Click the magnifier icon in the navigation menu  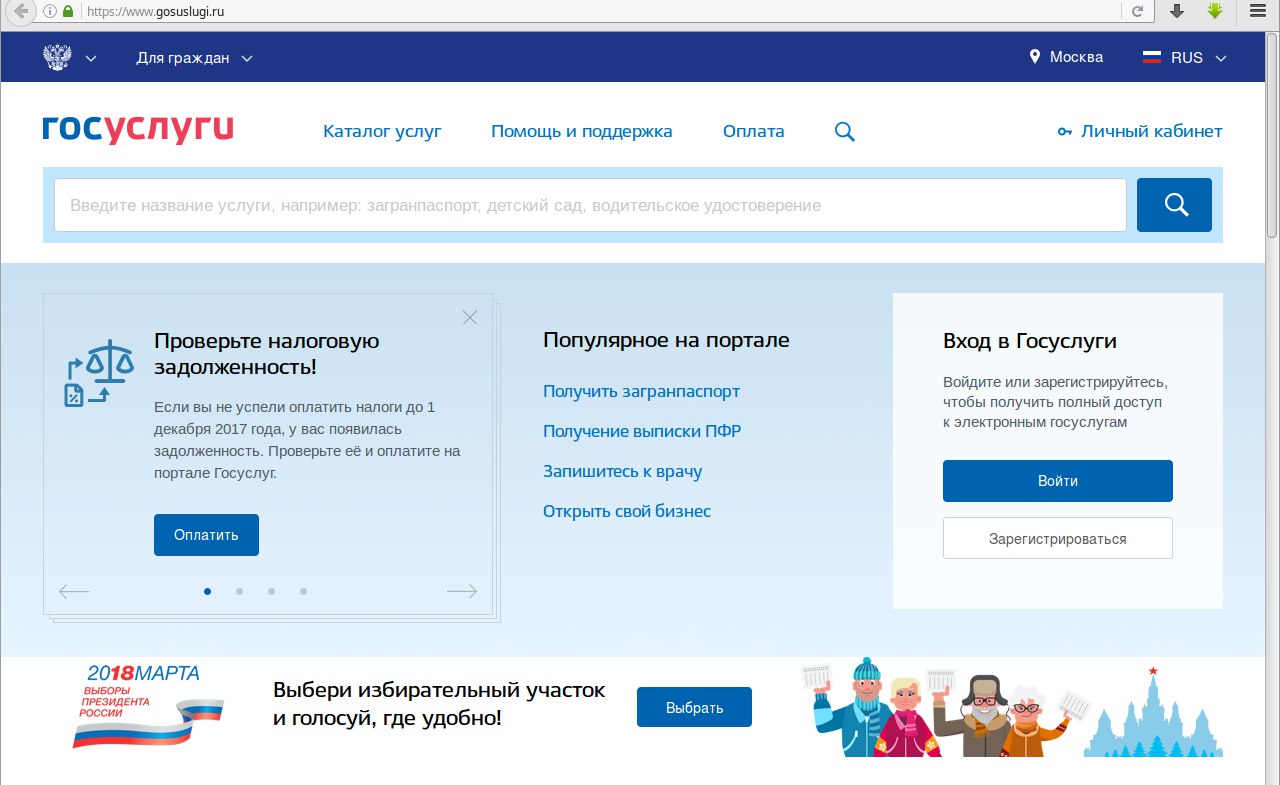tap(845, 131)
